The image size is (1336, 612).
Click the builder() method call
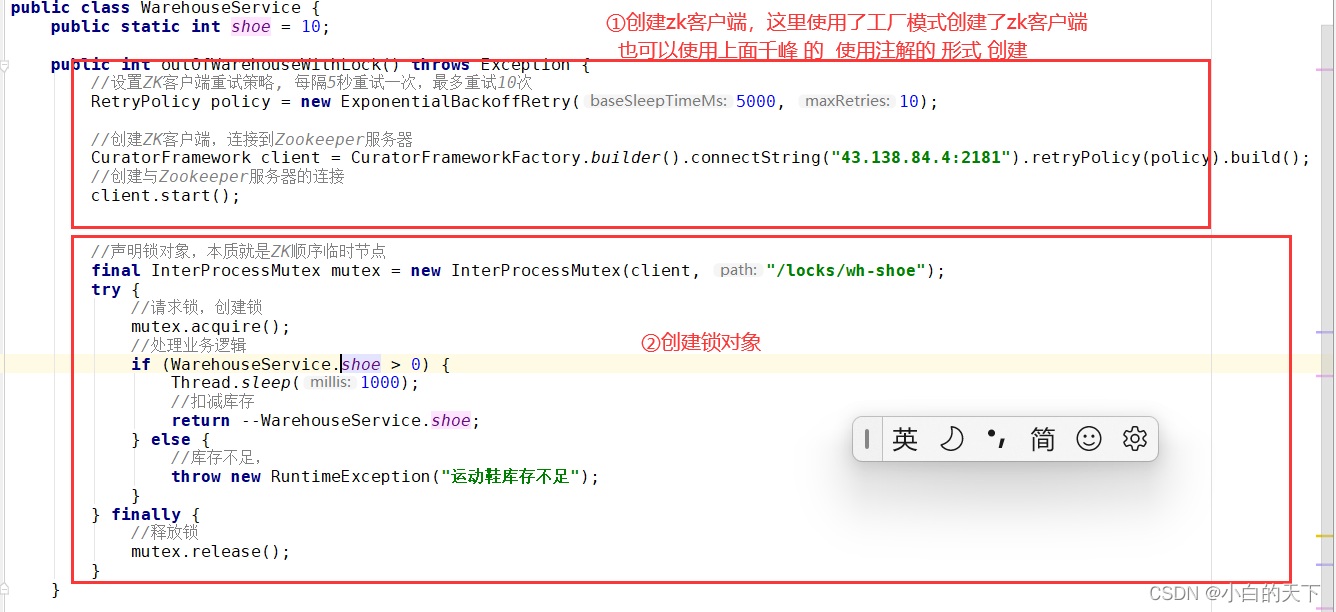tap(635, 158)
